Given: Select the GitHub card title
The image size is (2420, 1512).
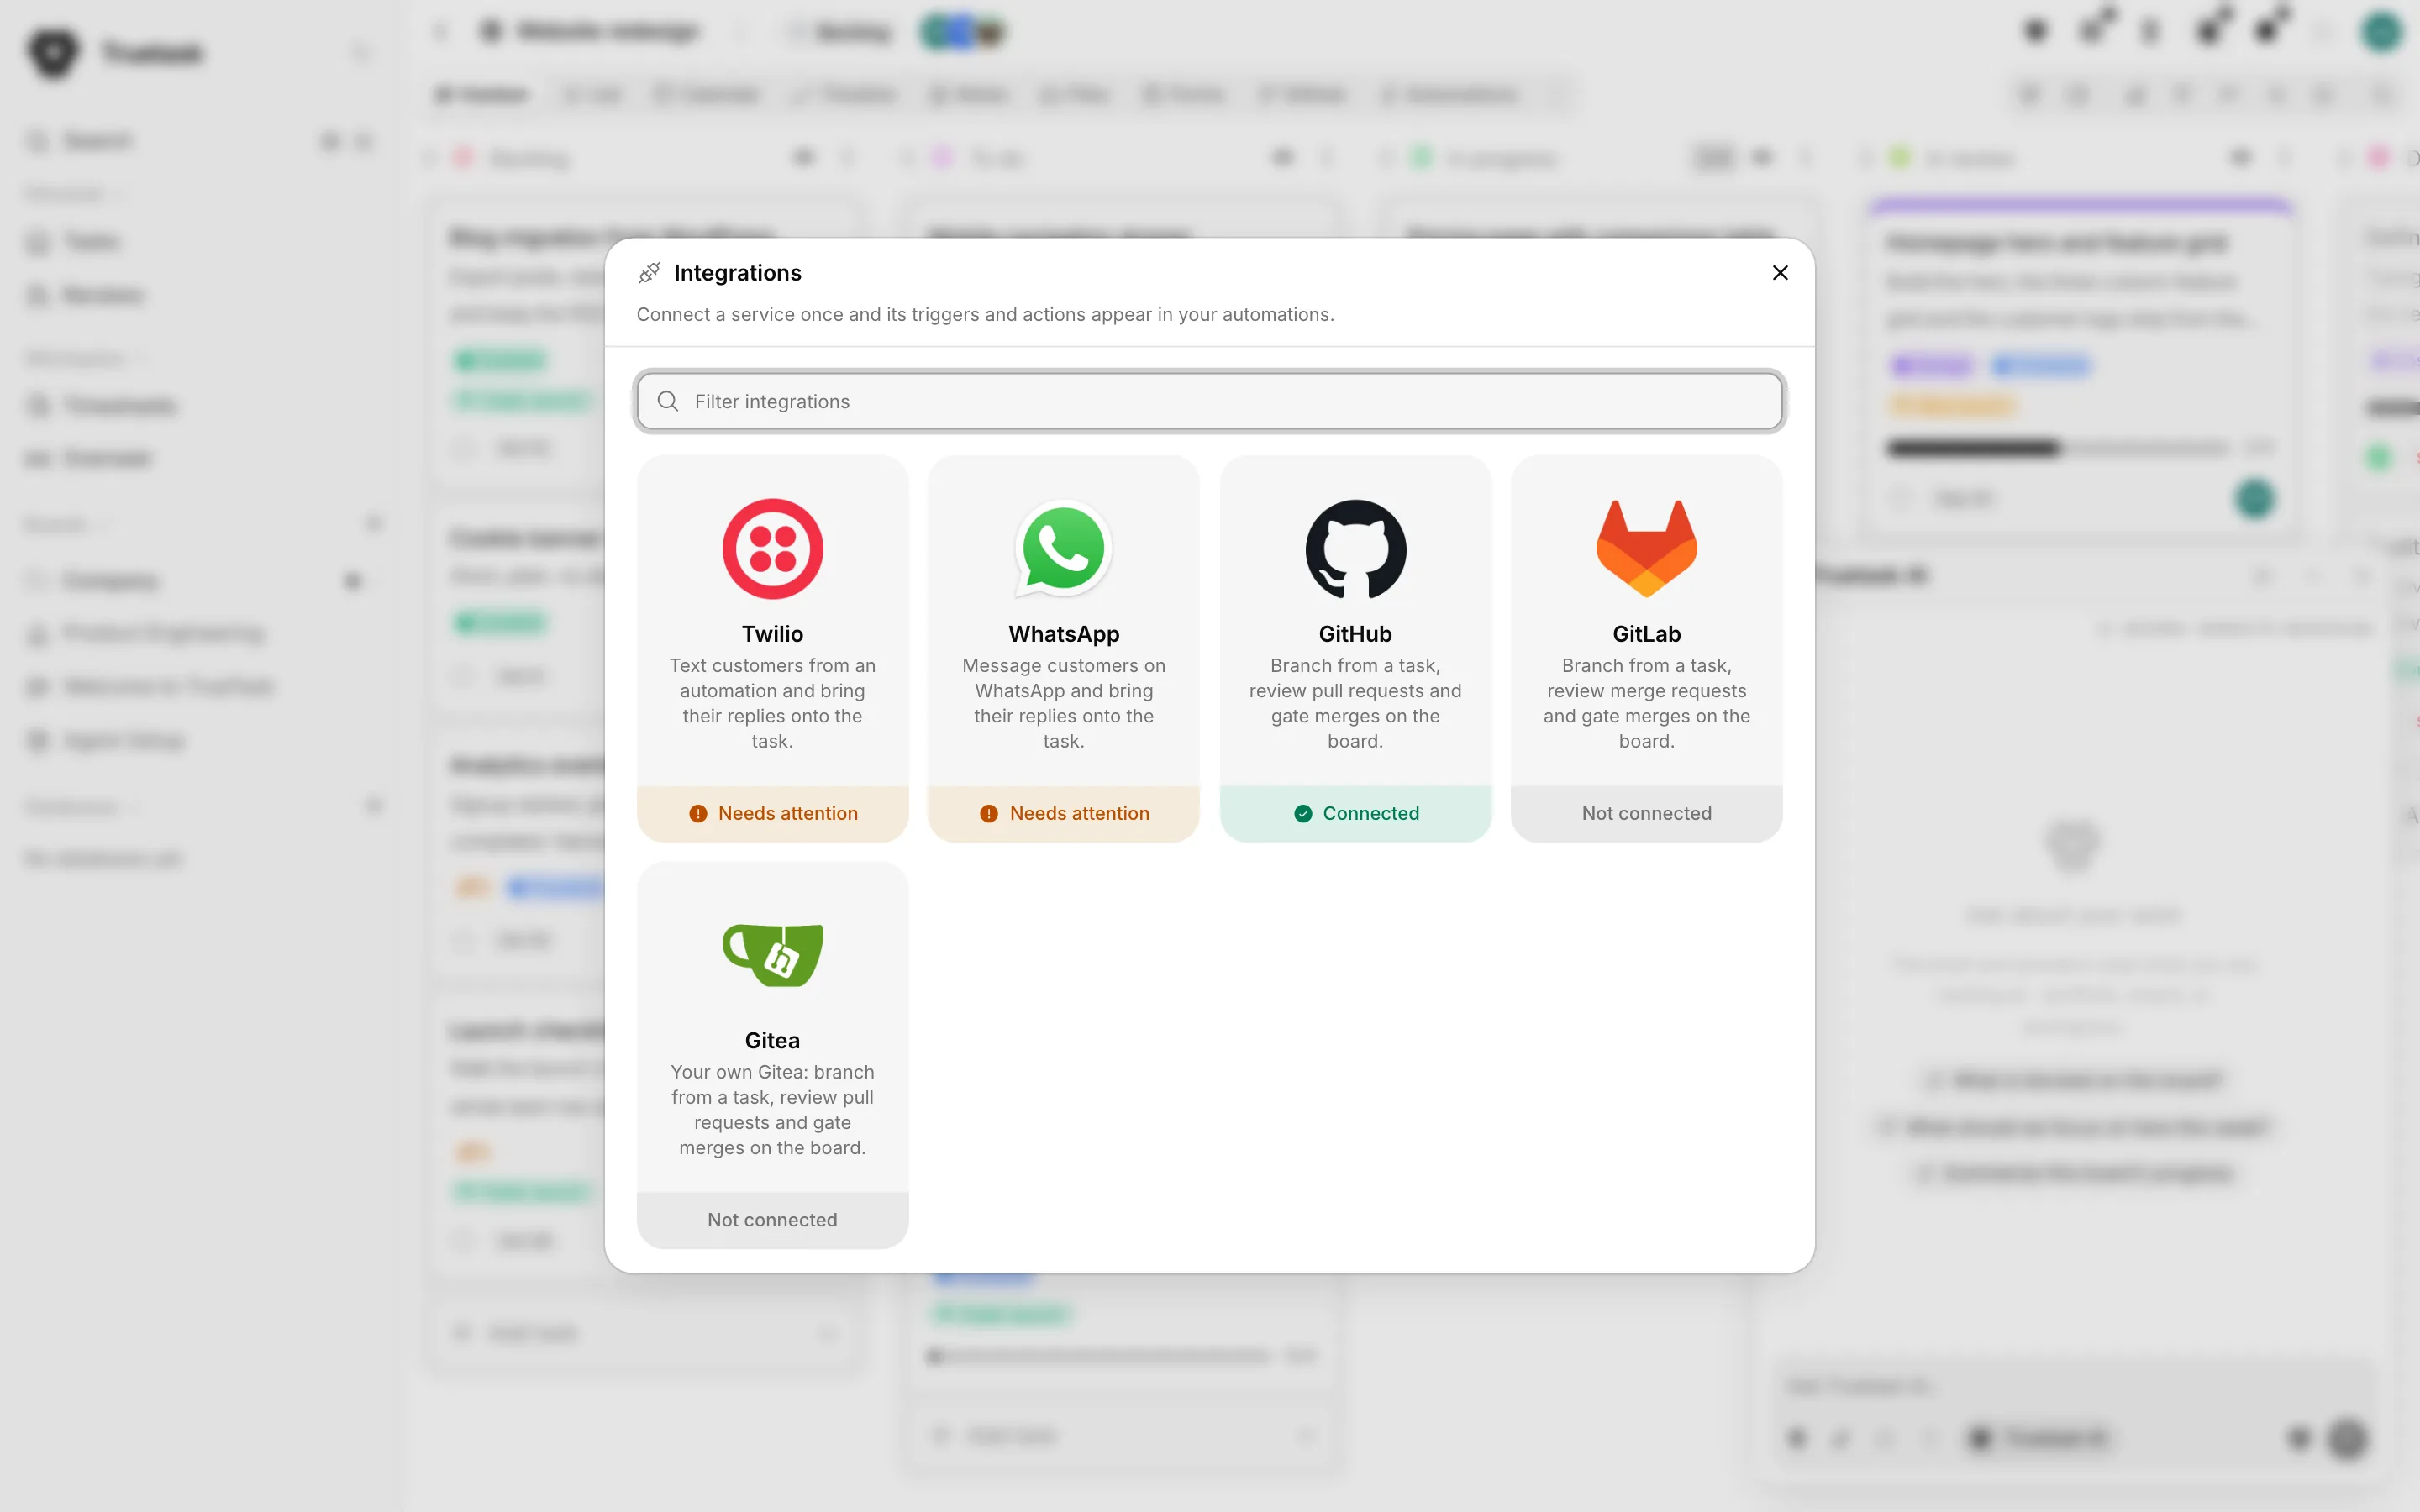Looking at the screenshot, I should 1355,634.
